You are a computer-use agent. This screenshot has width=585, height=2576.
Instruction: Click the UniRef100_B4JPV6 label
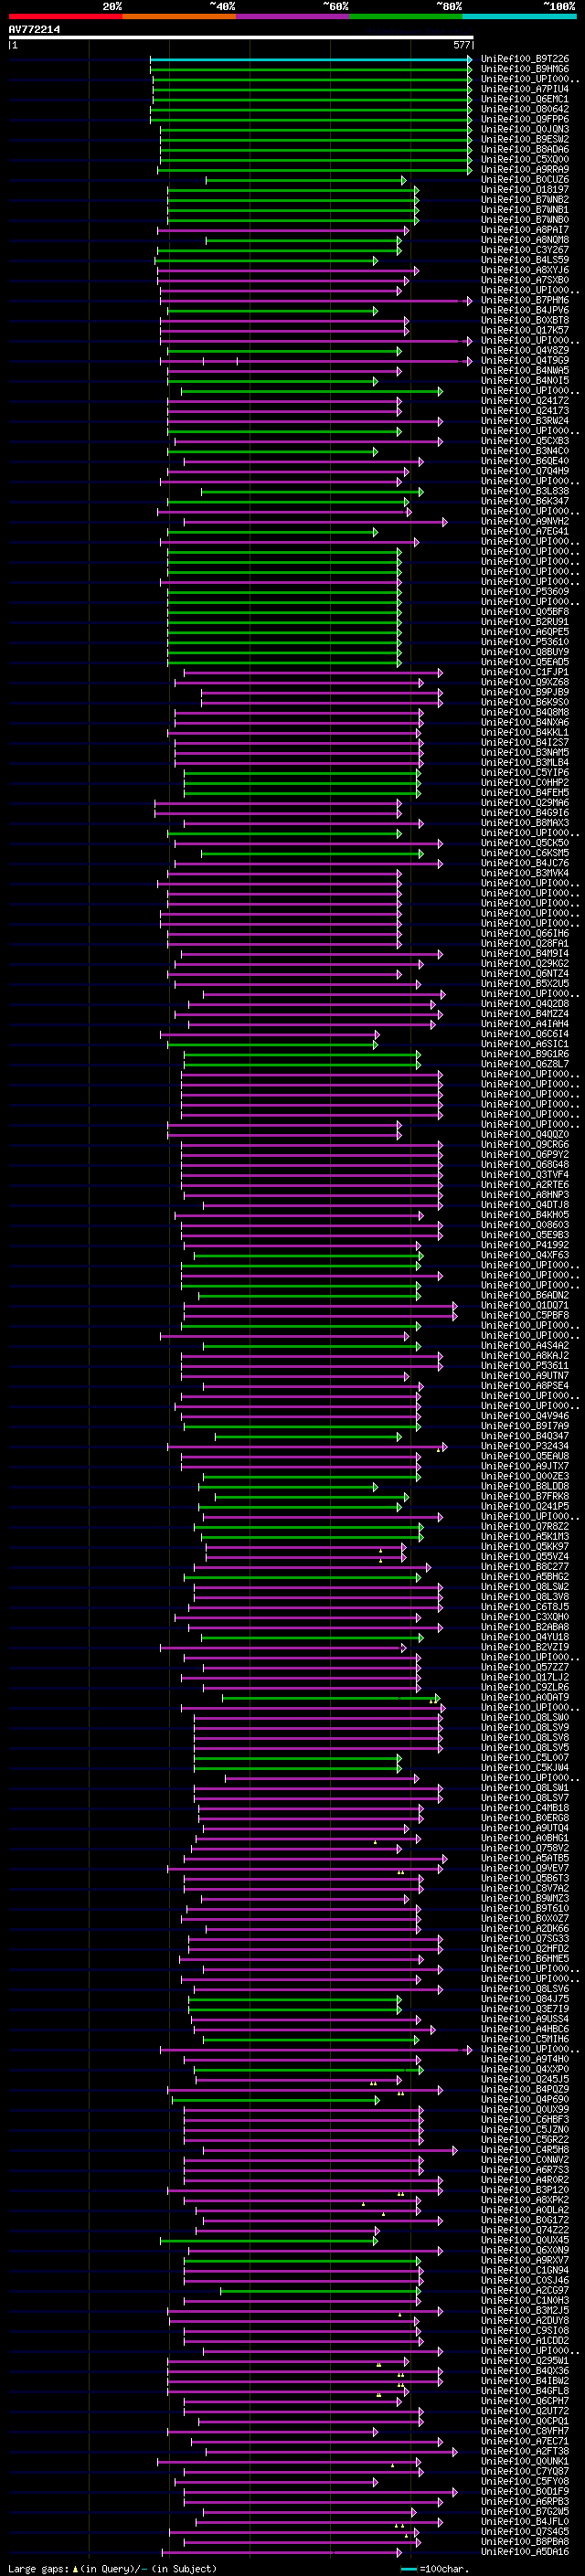pos(525,310)
